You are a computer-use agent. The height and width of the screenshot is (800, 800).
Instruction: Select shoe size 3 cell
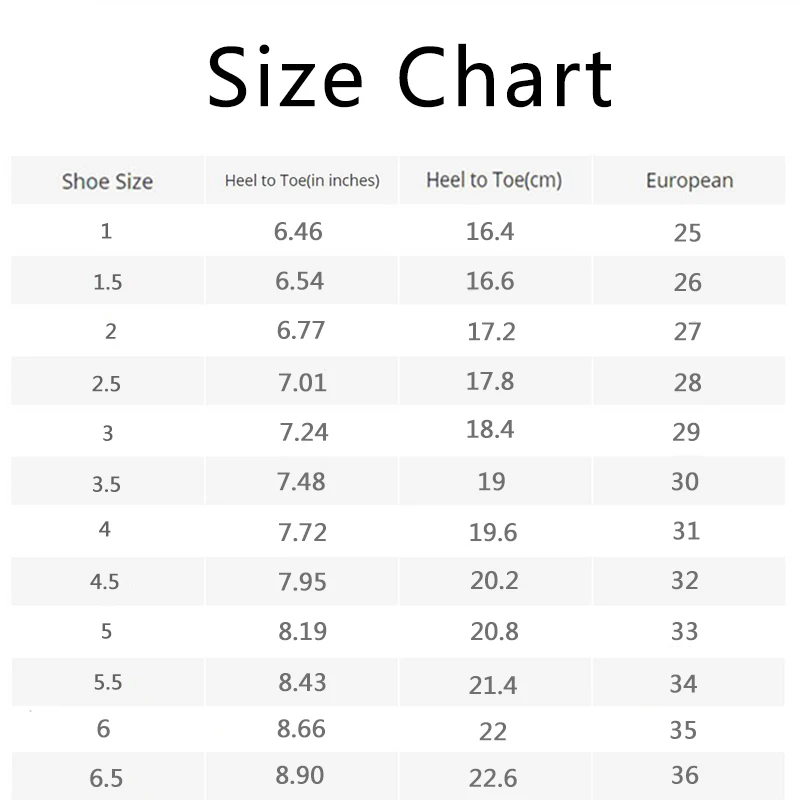pyautogui.click(x=107, y=433)
